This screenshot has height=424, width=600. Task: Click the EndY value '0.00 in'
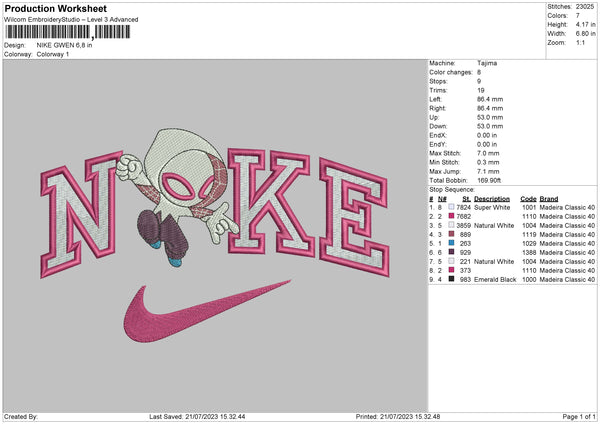point(487,144)
